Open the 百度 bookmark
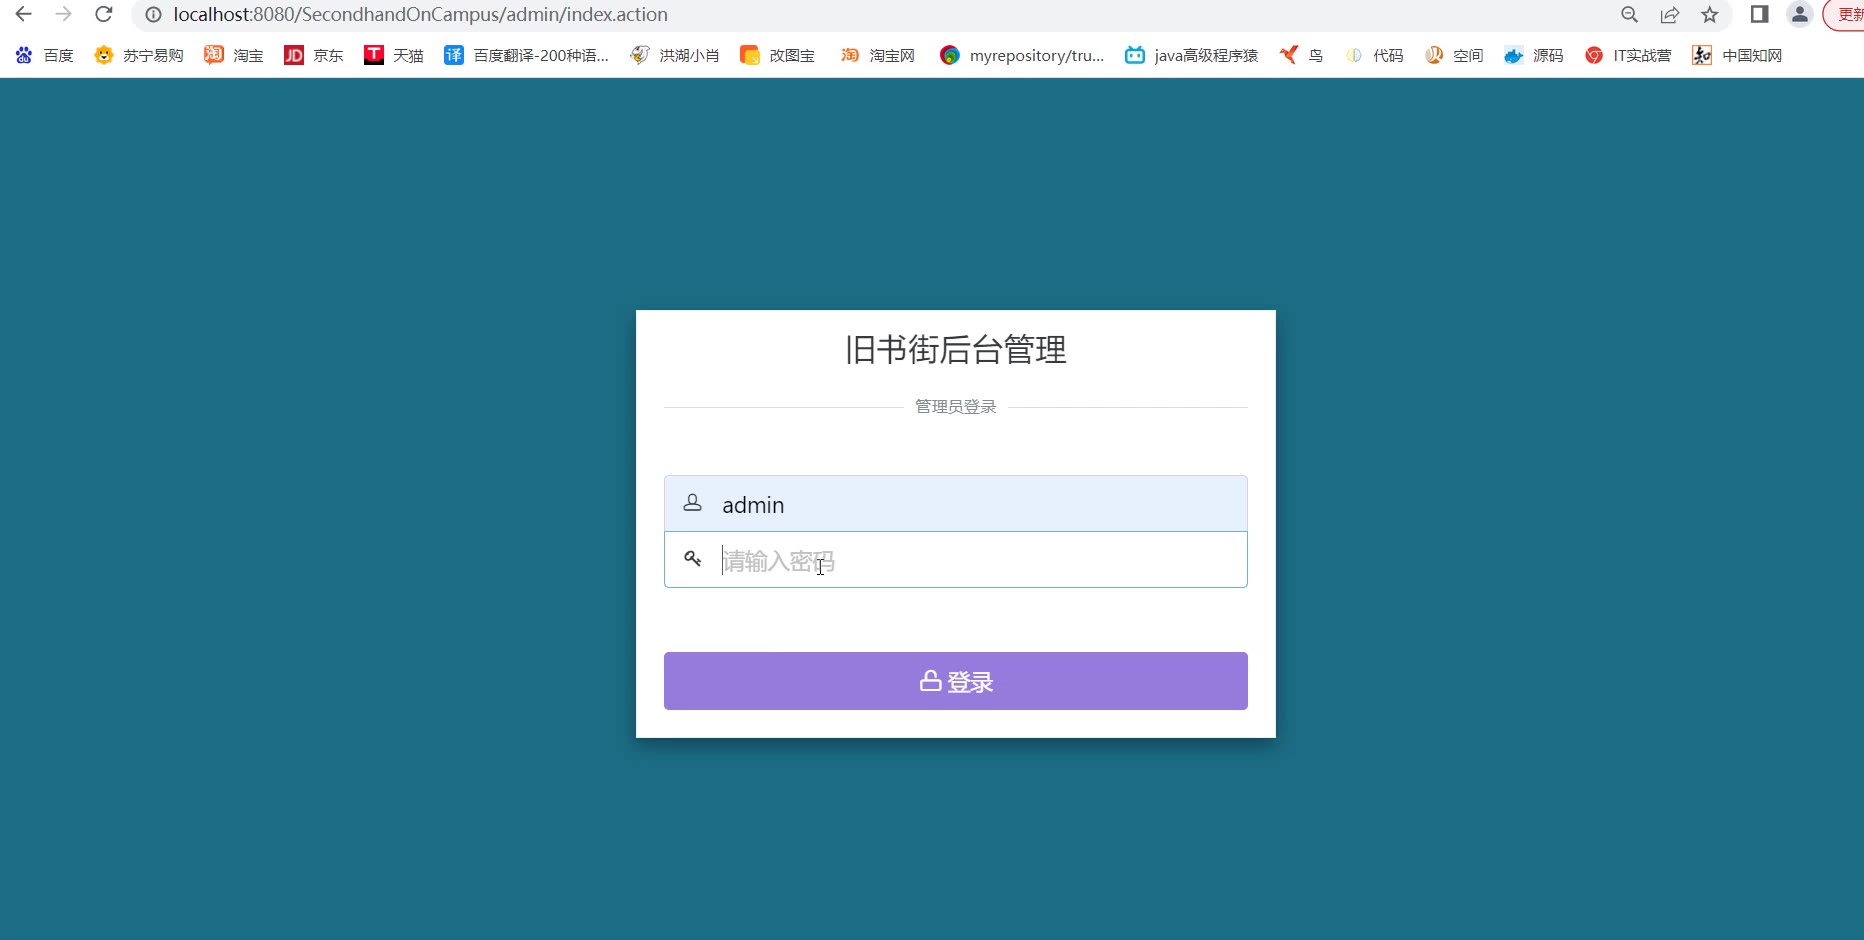 pyautogui.click(x=45, y=55)
